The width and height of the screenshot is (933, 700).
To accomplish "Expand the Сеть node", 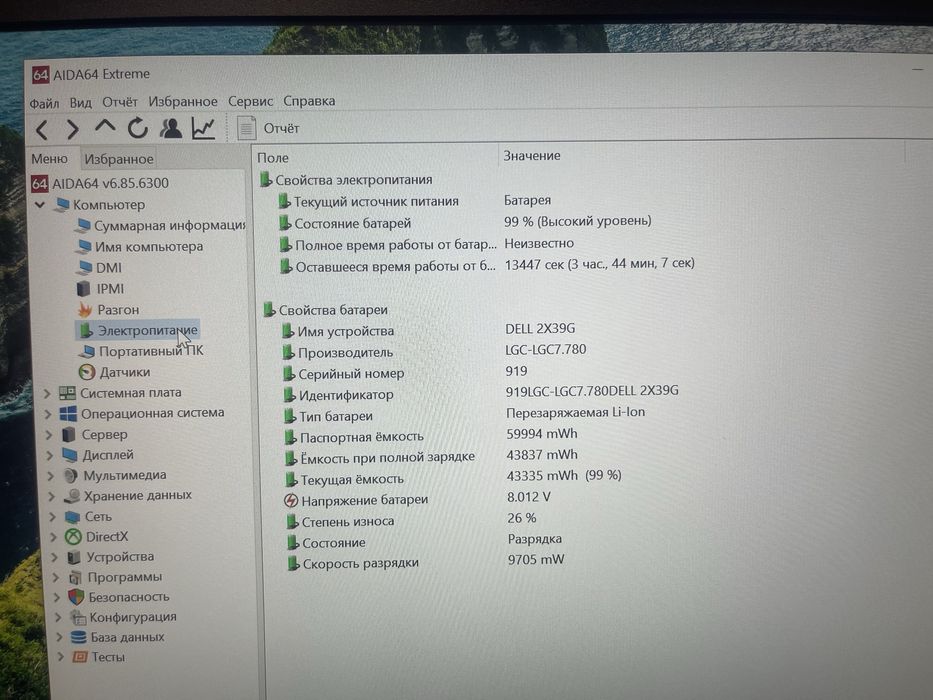I will tap(53, 517).
